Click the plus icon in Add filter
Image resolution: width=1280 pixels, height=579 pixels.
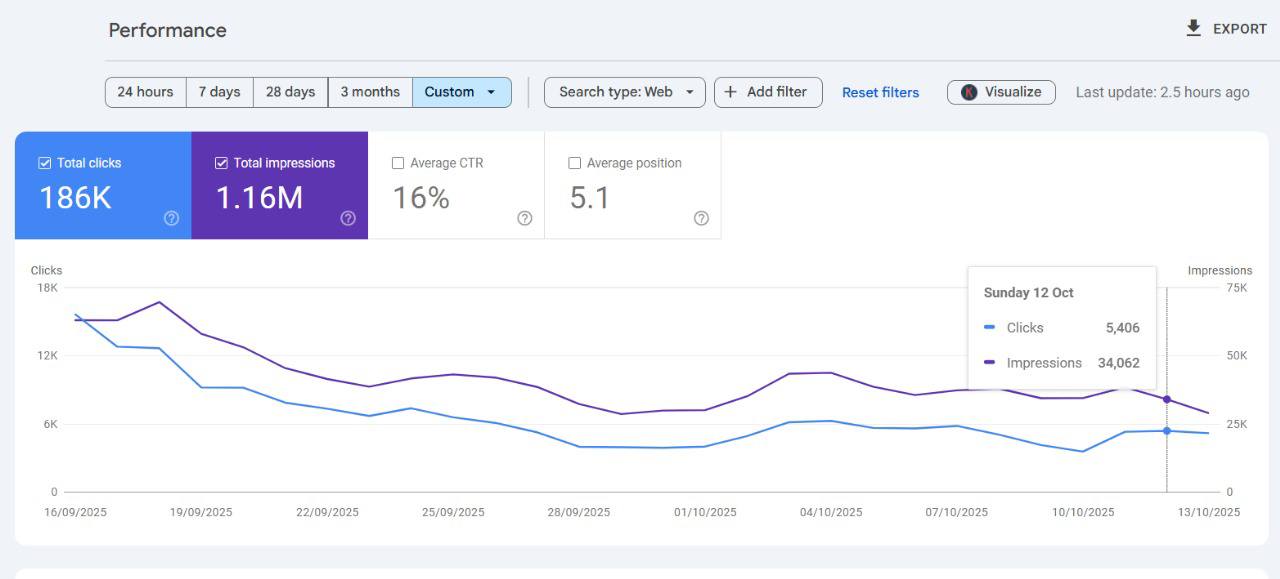(x=730, y=92)
